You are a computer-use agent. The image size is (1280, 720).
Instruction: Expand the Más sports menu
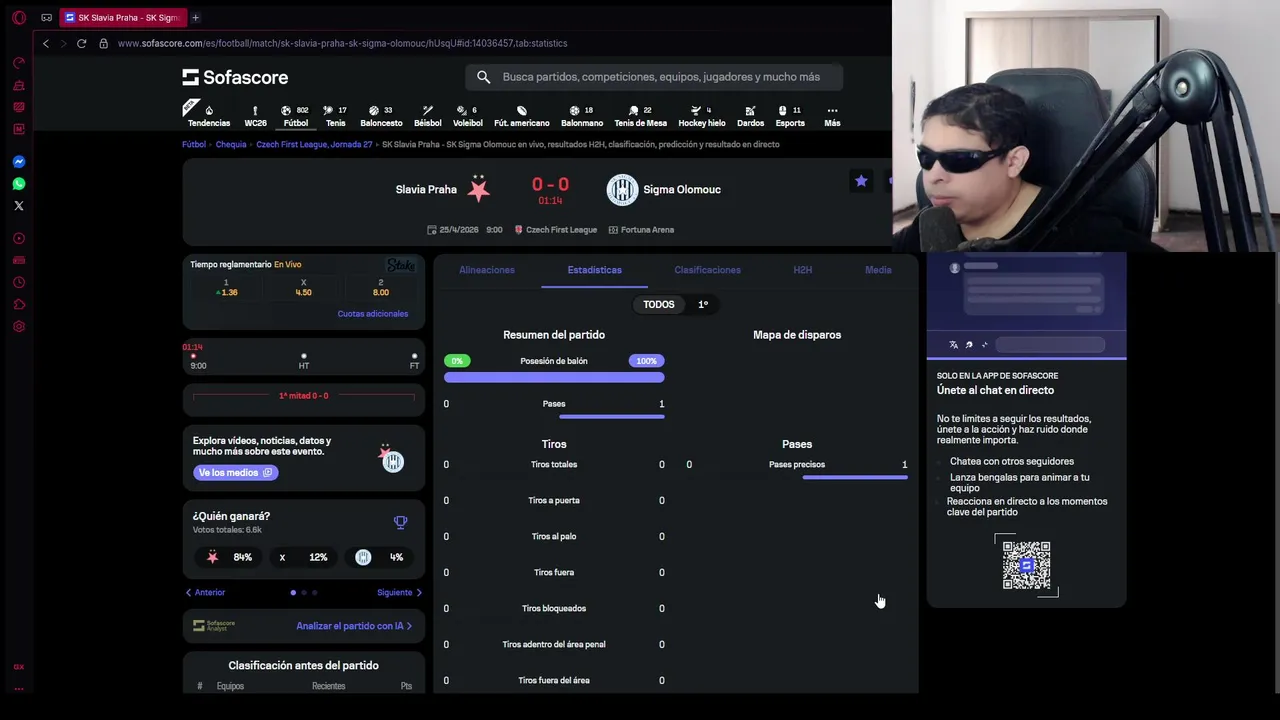pyautogui.click(x=832, y=116)
